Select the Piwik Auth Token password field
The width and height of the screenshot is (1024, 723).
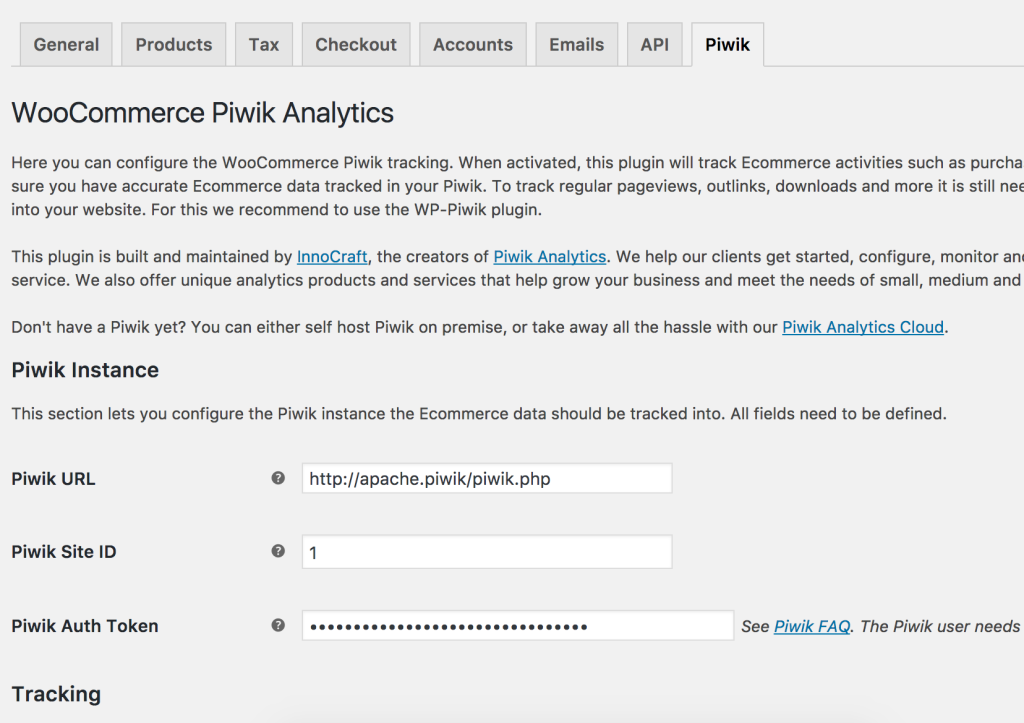(x=517, y=626)
